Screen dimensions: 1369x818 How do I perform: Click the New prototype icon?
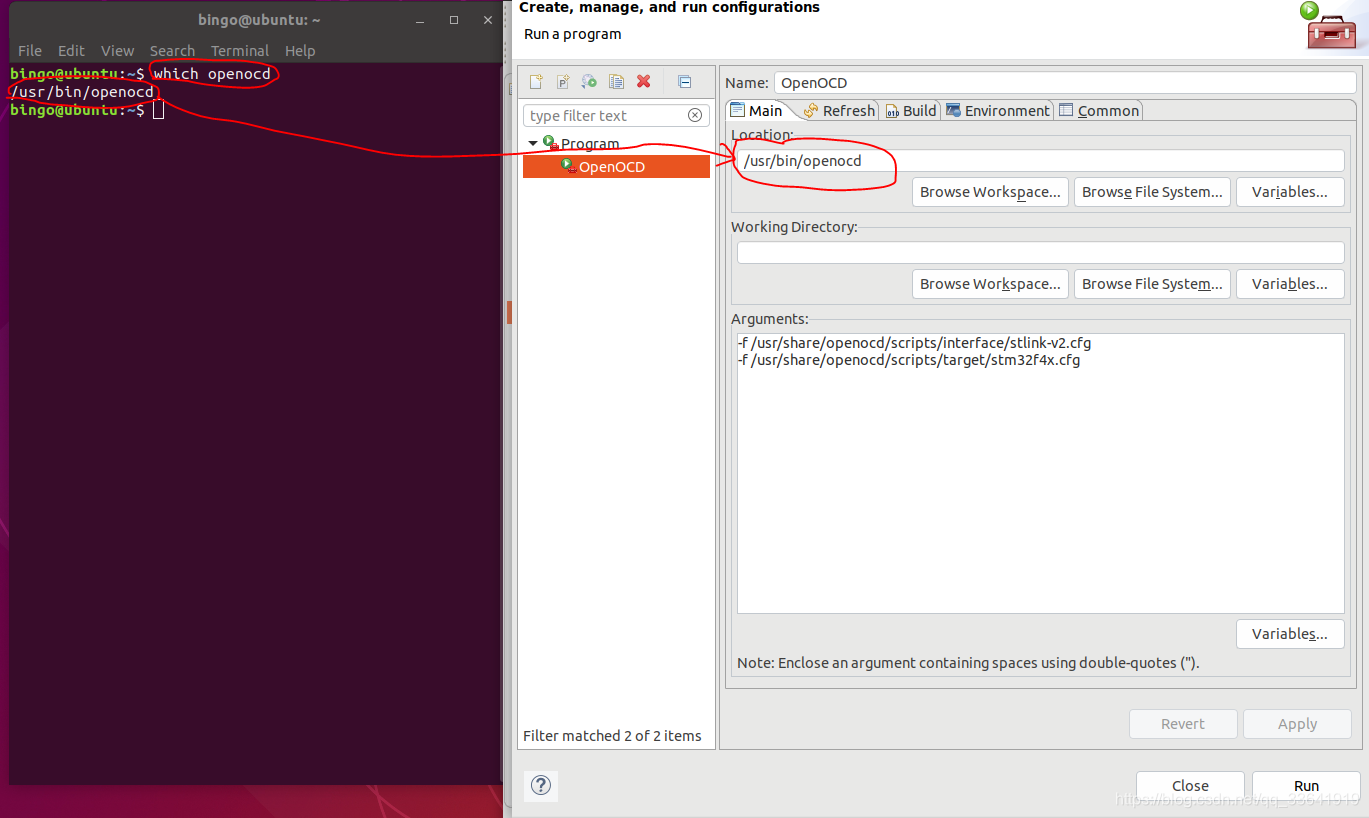click(x=563, y=82)
